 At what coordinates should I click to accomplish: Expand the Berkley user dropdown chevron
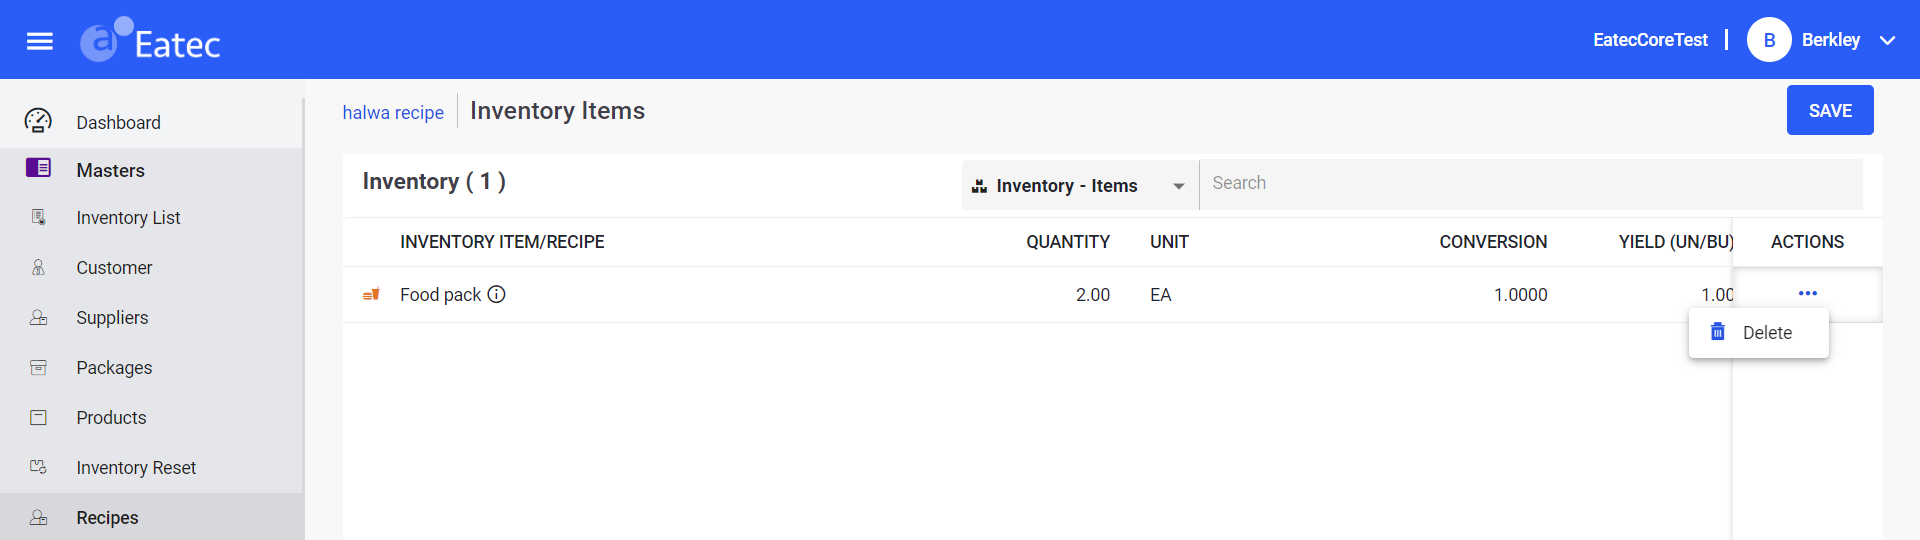point(1887,41)
